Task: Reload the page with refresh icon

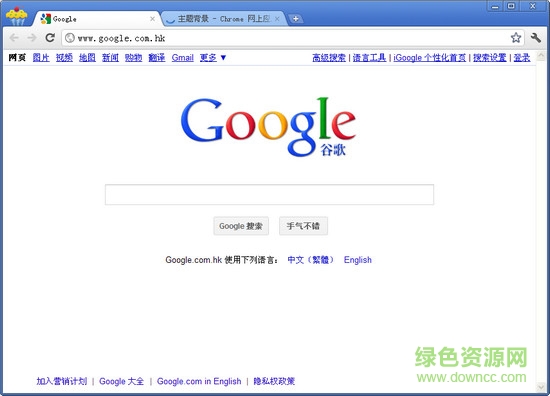Action: (x=50, y=38)
